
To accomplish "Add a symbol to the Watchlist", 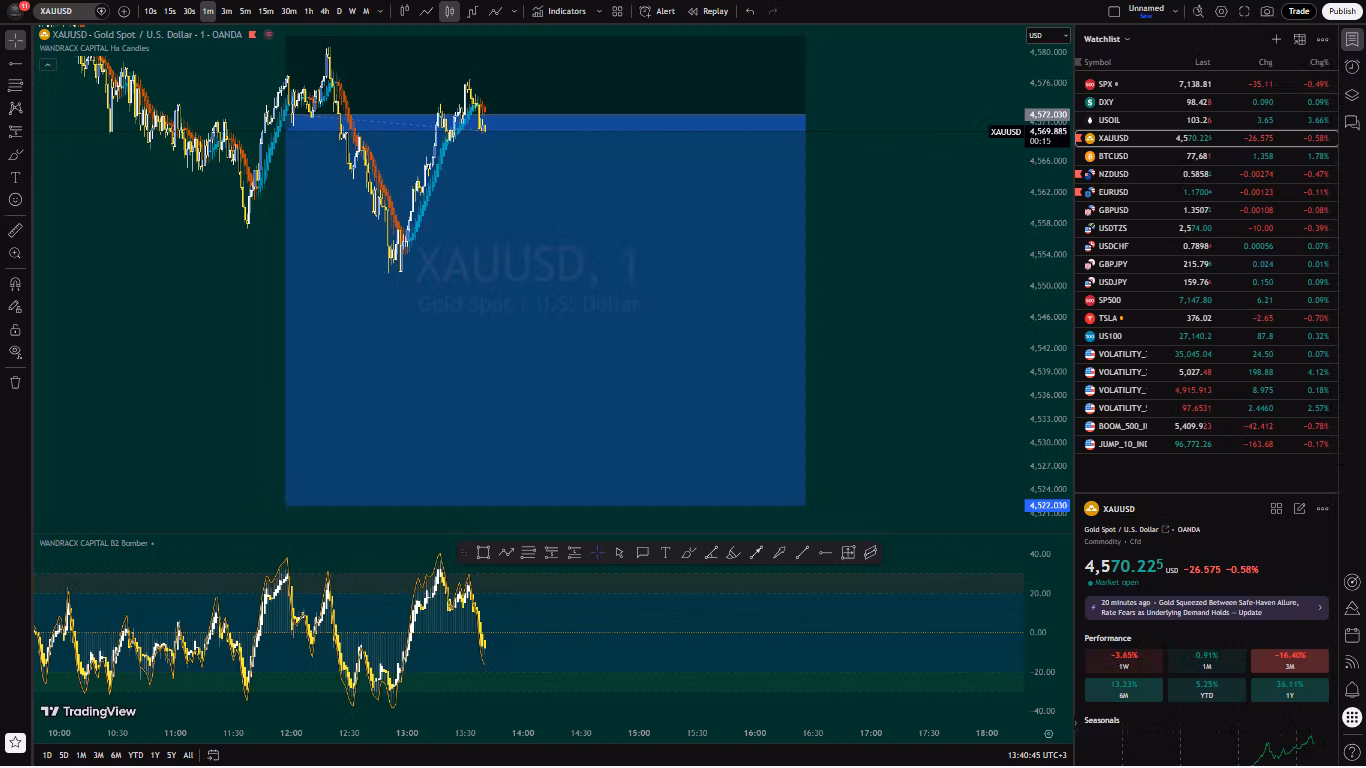I will pos(1276,39).
